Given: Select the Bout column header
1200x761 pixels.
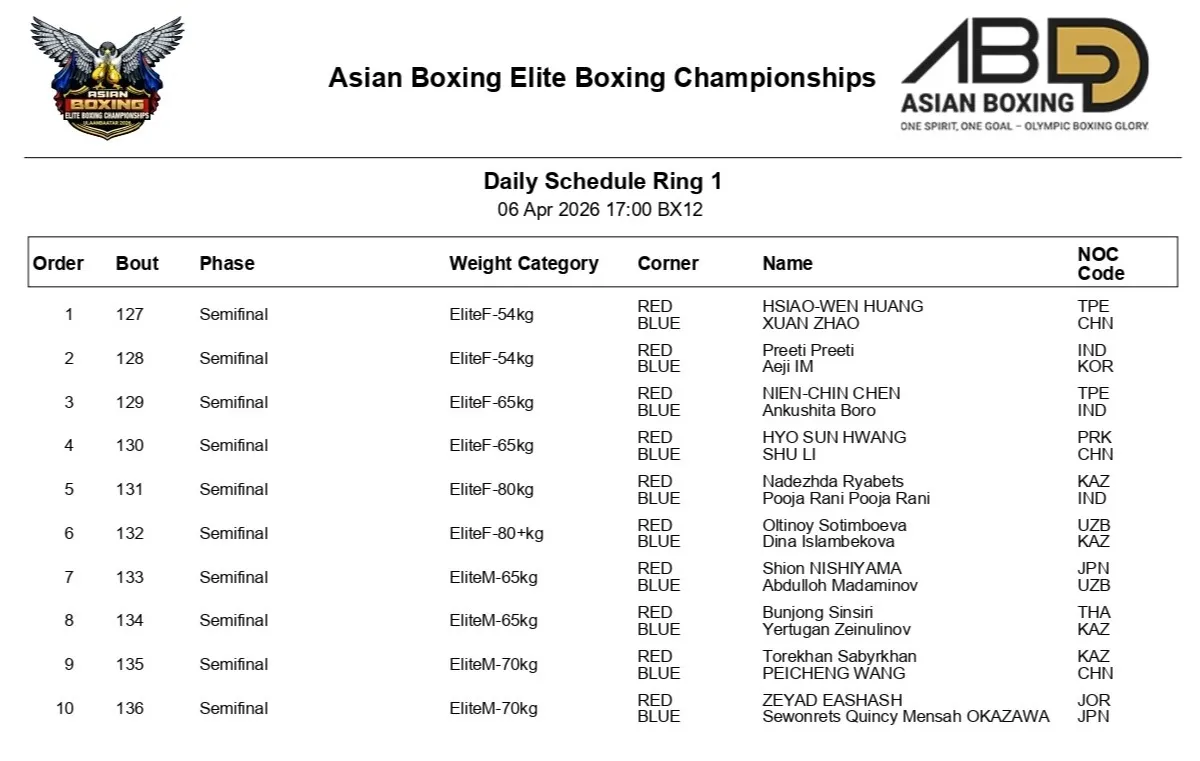Looking at the screenshot, I should [137, 263].
